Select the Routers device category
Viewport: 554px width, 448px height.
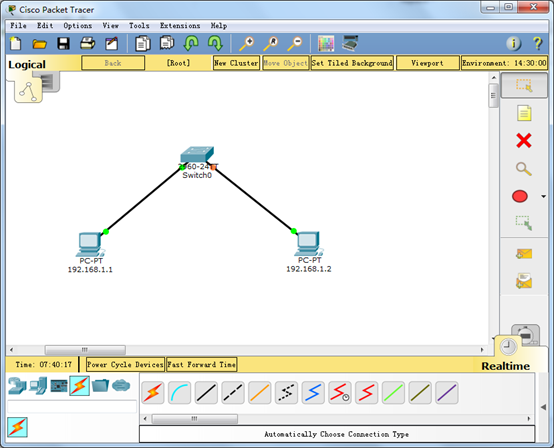pyautogui.click(x=17, y=386)
